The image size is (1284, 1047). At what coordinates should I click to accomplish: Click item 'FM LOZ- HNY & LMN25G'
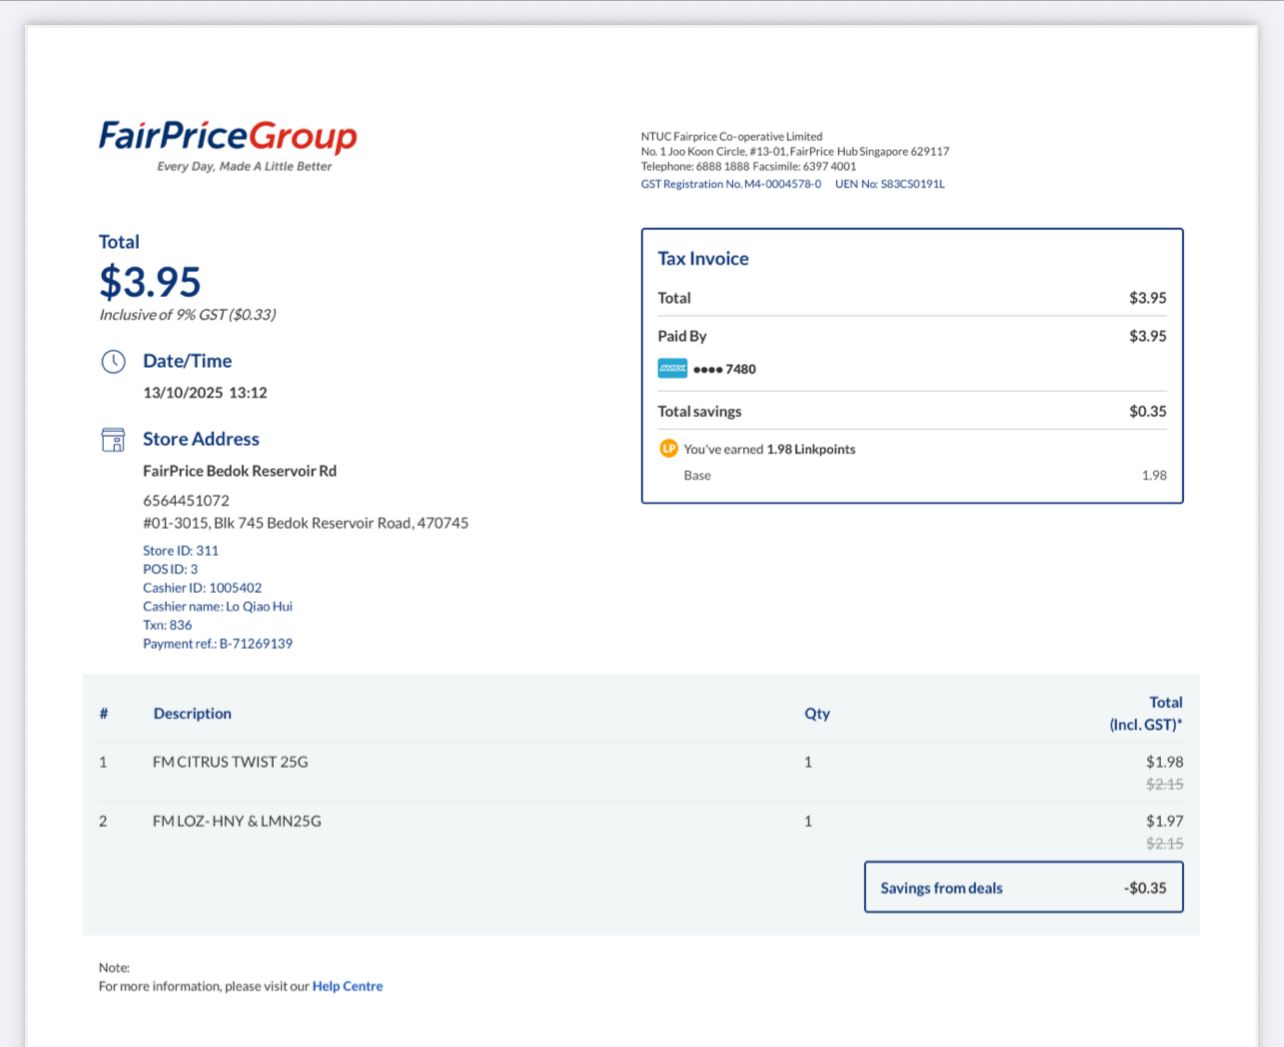point(237,821)
